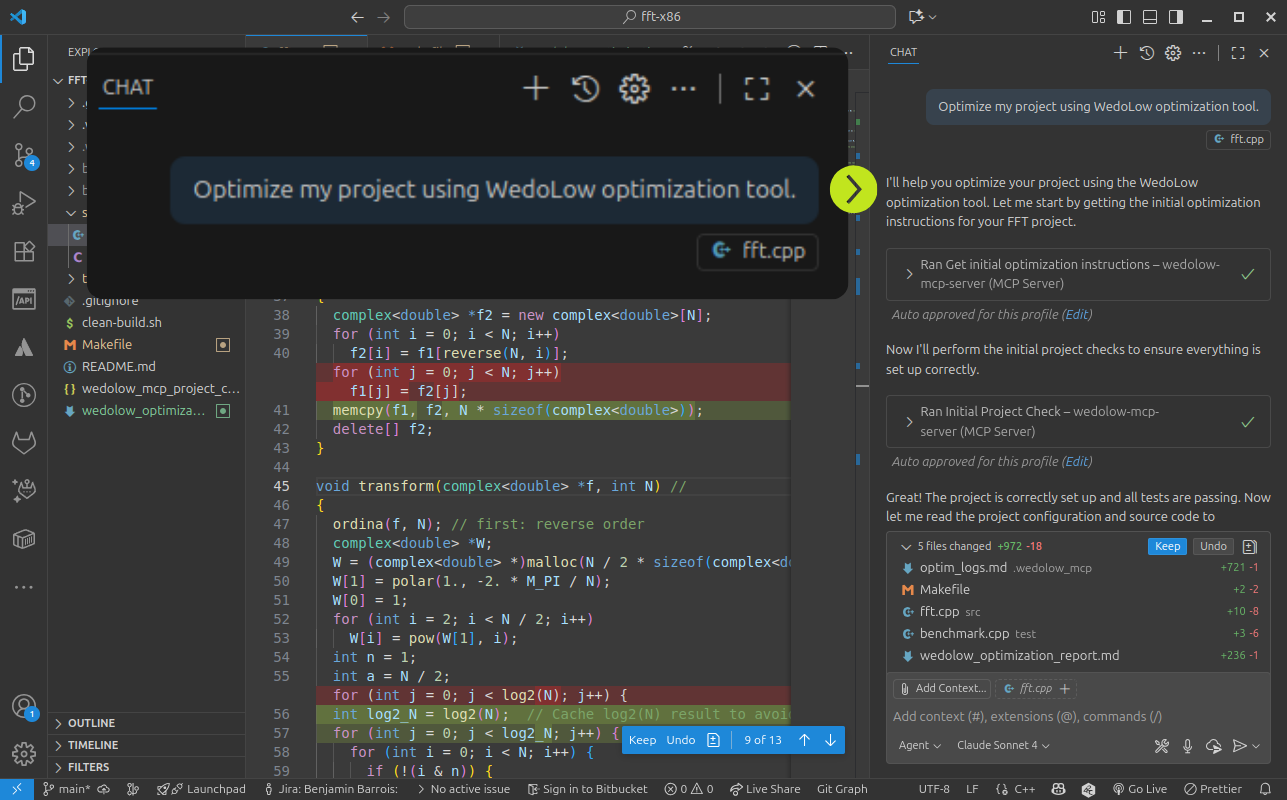Image resolution: width=1287 pixels, height=800 pixels.
Task: Click the microphone voice chat icon
Action: (x=1188, y=745)
